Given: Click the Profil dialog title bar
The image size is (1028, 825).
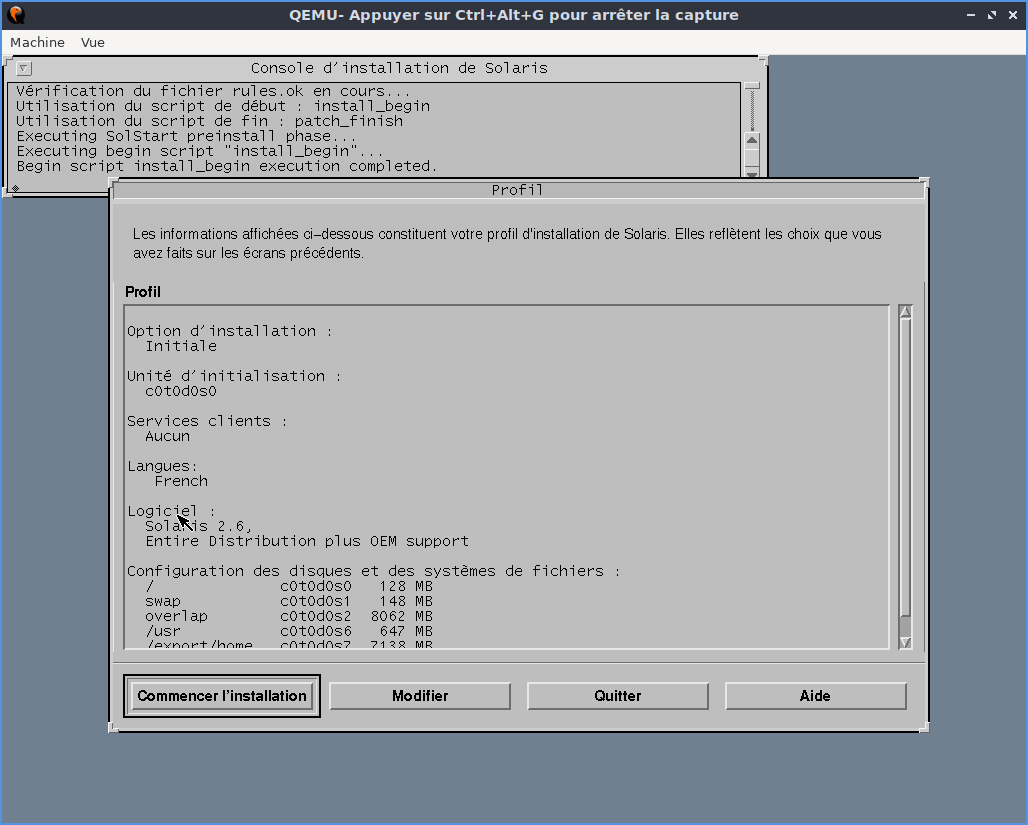Looking at the screenshot, I should tap(518, 190).
